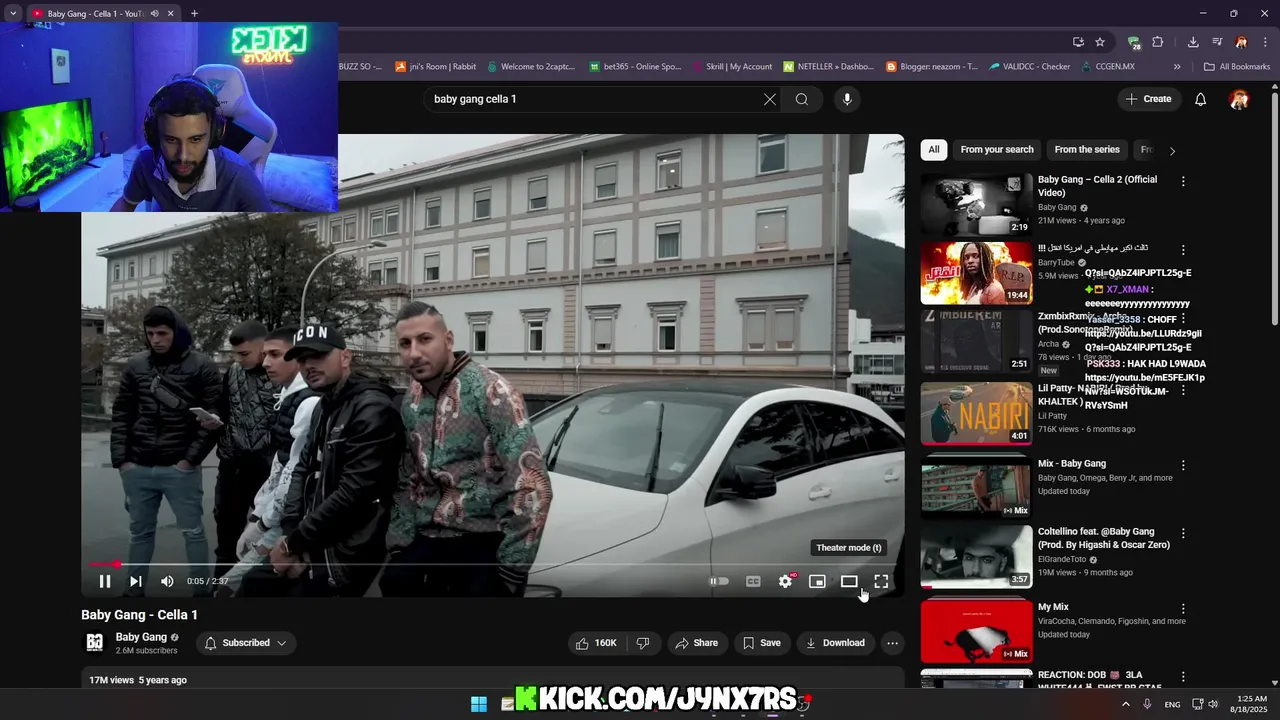Enter full screen mode
Viewport: 1280px width, 720px height.
click(x=881, y=581)
